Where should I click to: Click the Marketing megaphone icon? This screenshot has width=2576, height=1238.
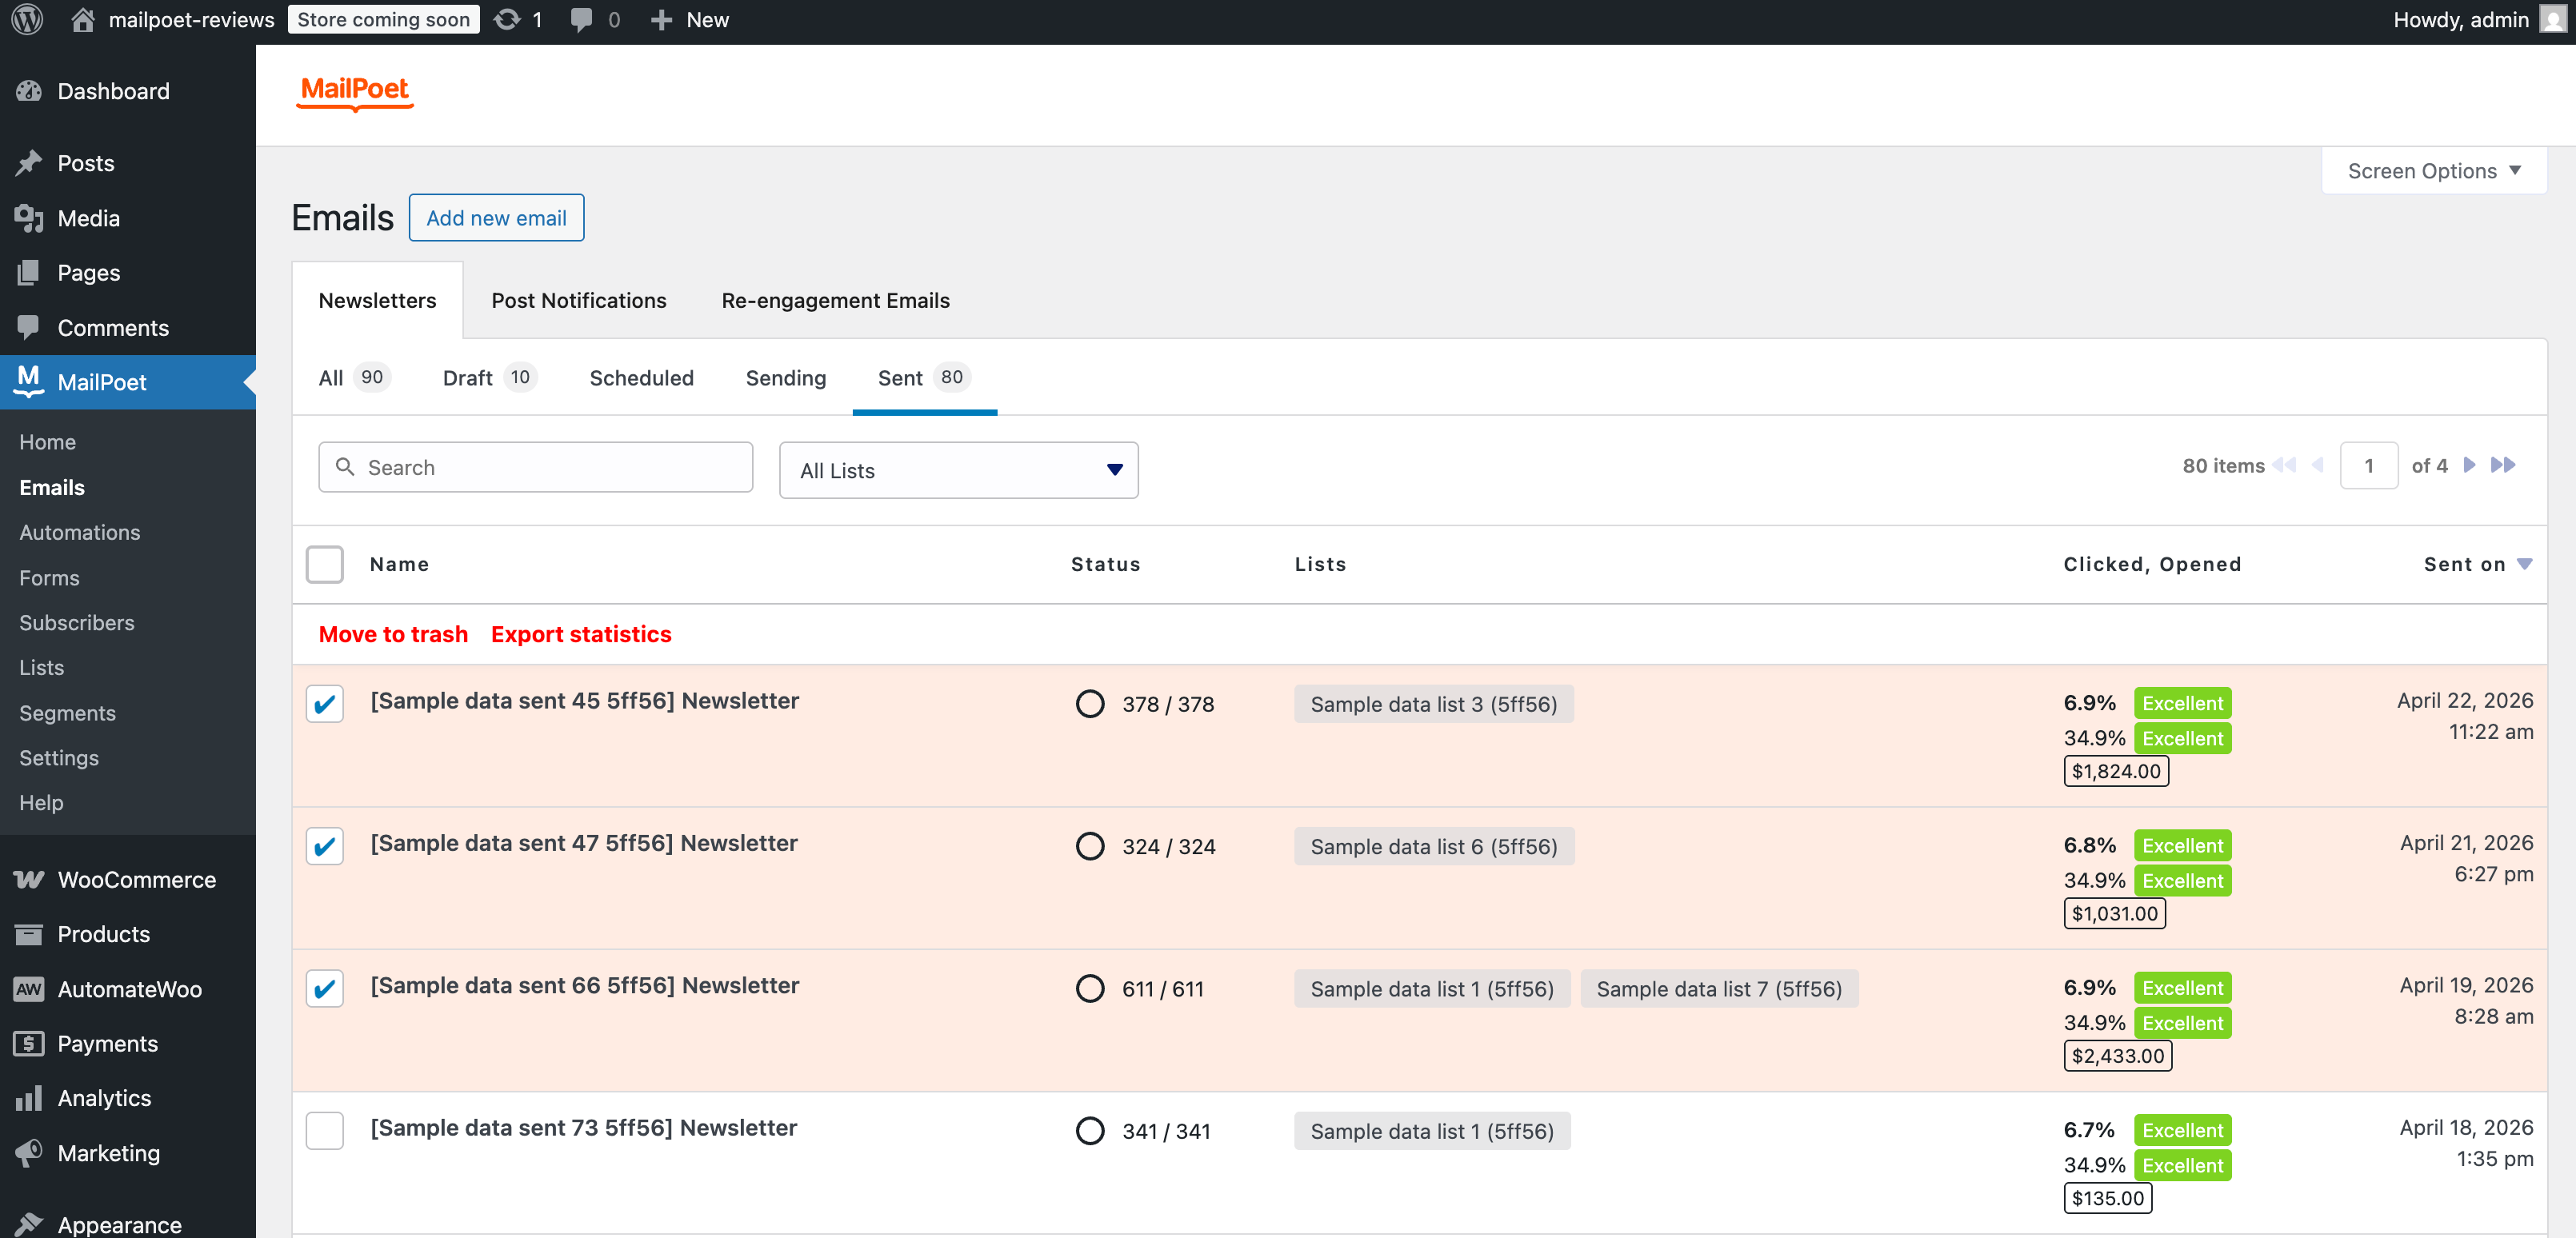[29, 1152]
